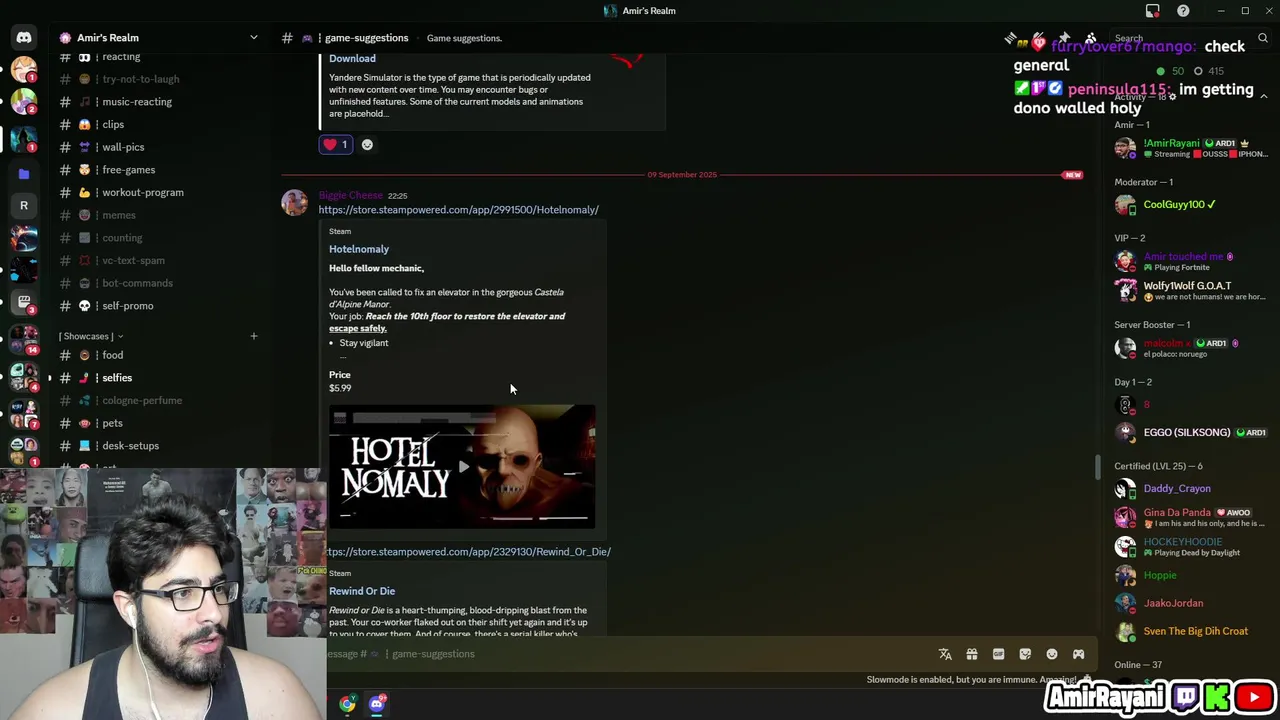Open the workout-program channel
This screenshot has height=720, width=1280.
click(x=143, y=193)
